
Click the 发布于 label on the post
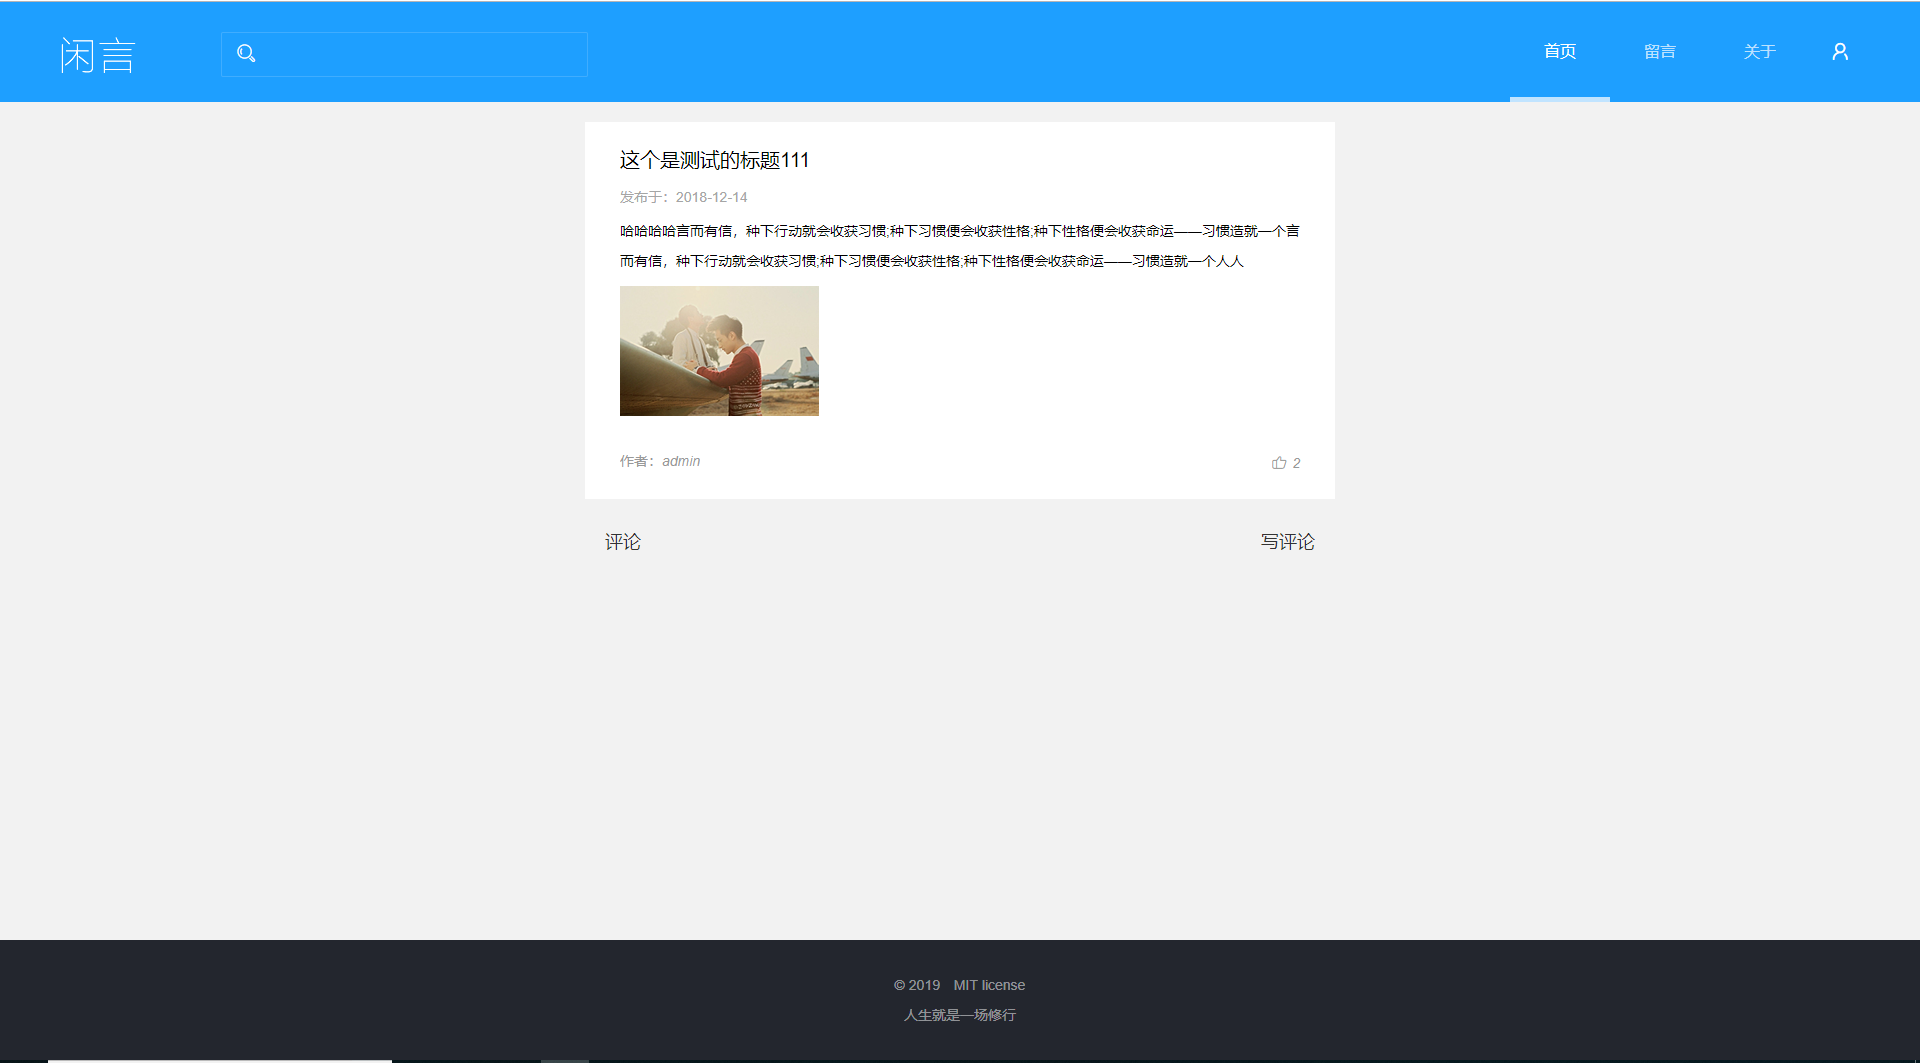641,197
